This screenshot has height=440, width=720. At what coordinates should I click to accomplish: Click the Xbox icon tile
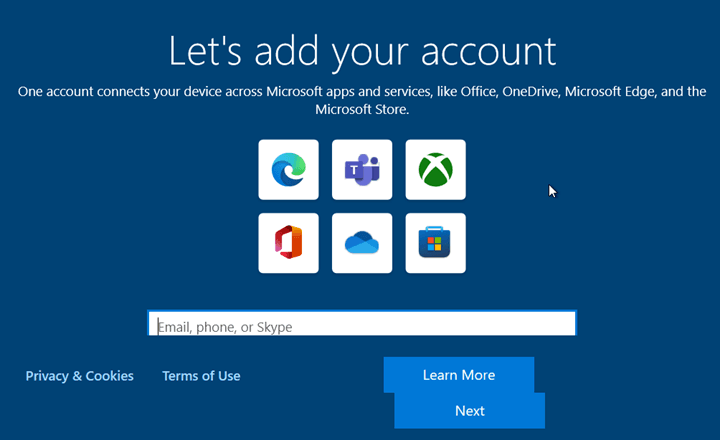[435, 169]
